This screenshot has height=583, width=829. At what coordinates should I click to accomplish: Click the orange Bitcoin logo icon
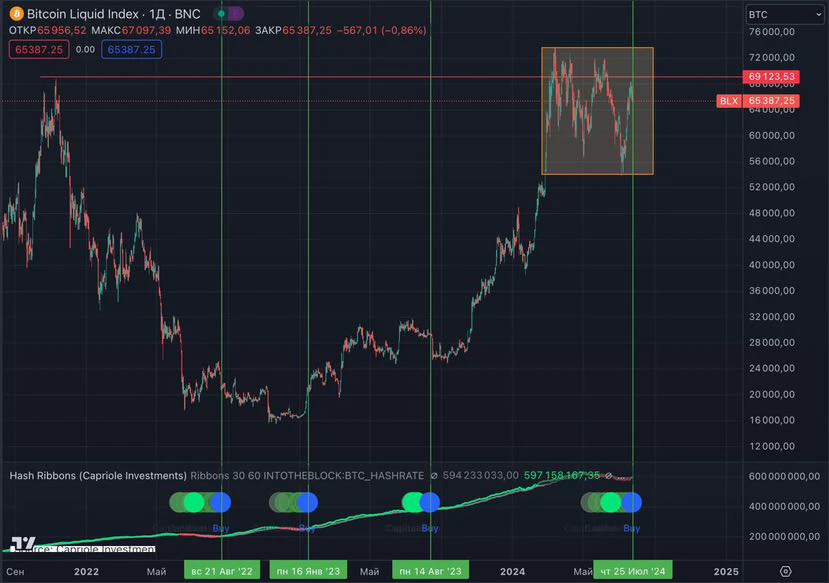16,14
